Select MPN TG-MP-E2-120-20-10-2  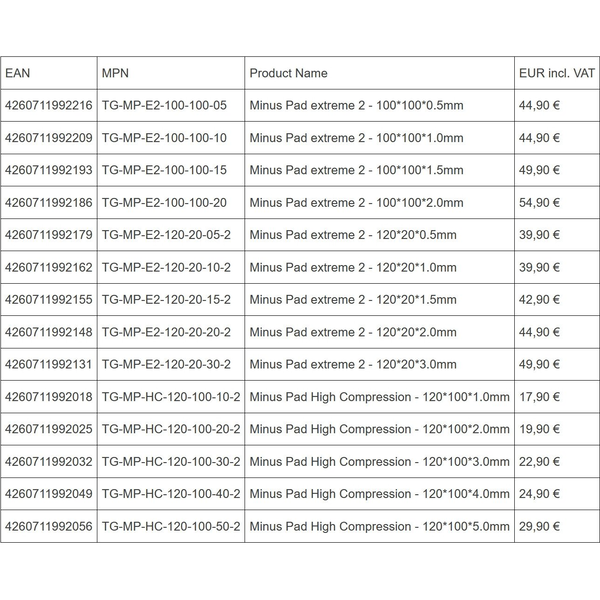tap(166, 267)
